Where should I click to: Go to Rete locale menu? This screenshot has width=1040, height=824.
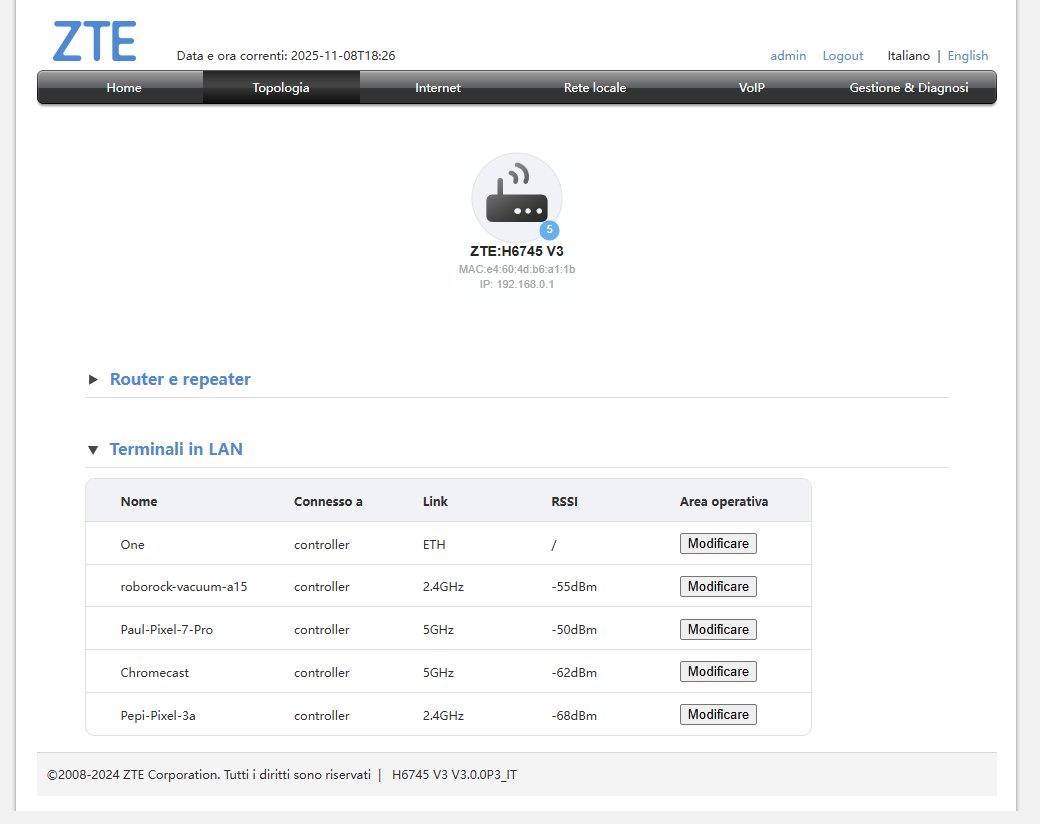[595, 88]
